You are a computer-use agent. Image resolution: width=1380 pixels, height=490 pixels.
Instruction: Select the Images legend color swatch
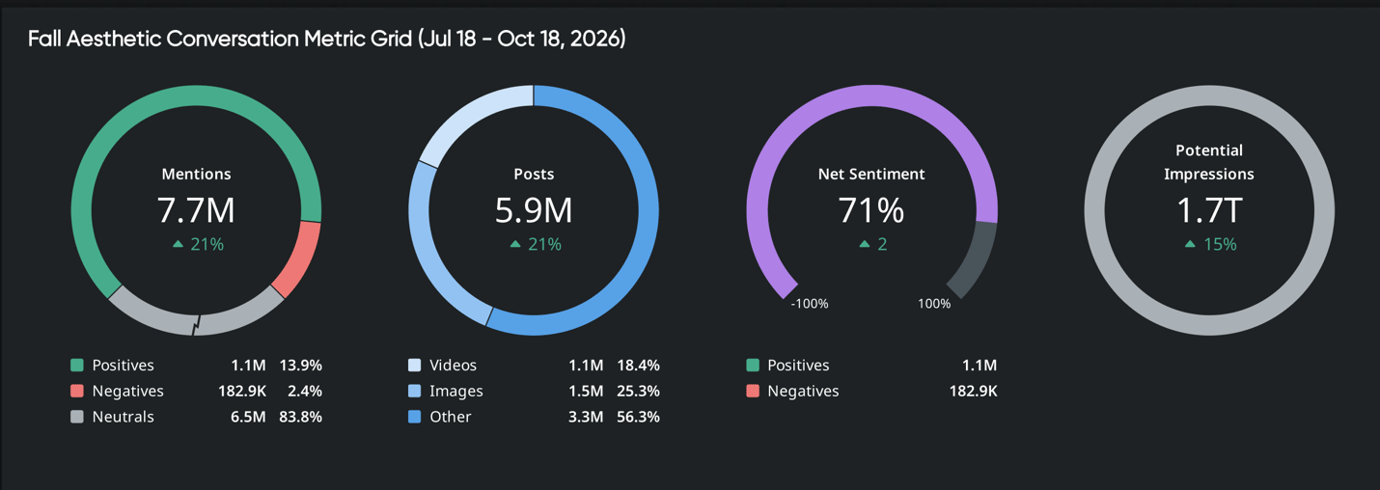(x=415, y=391)
